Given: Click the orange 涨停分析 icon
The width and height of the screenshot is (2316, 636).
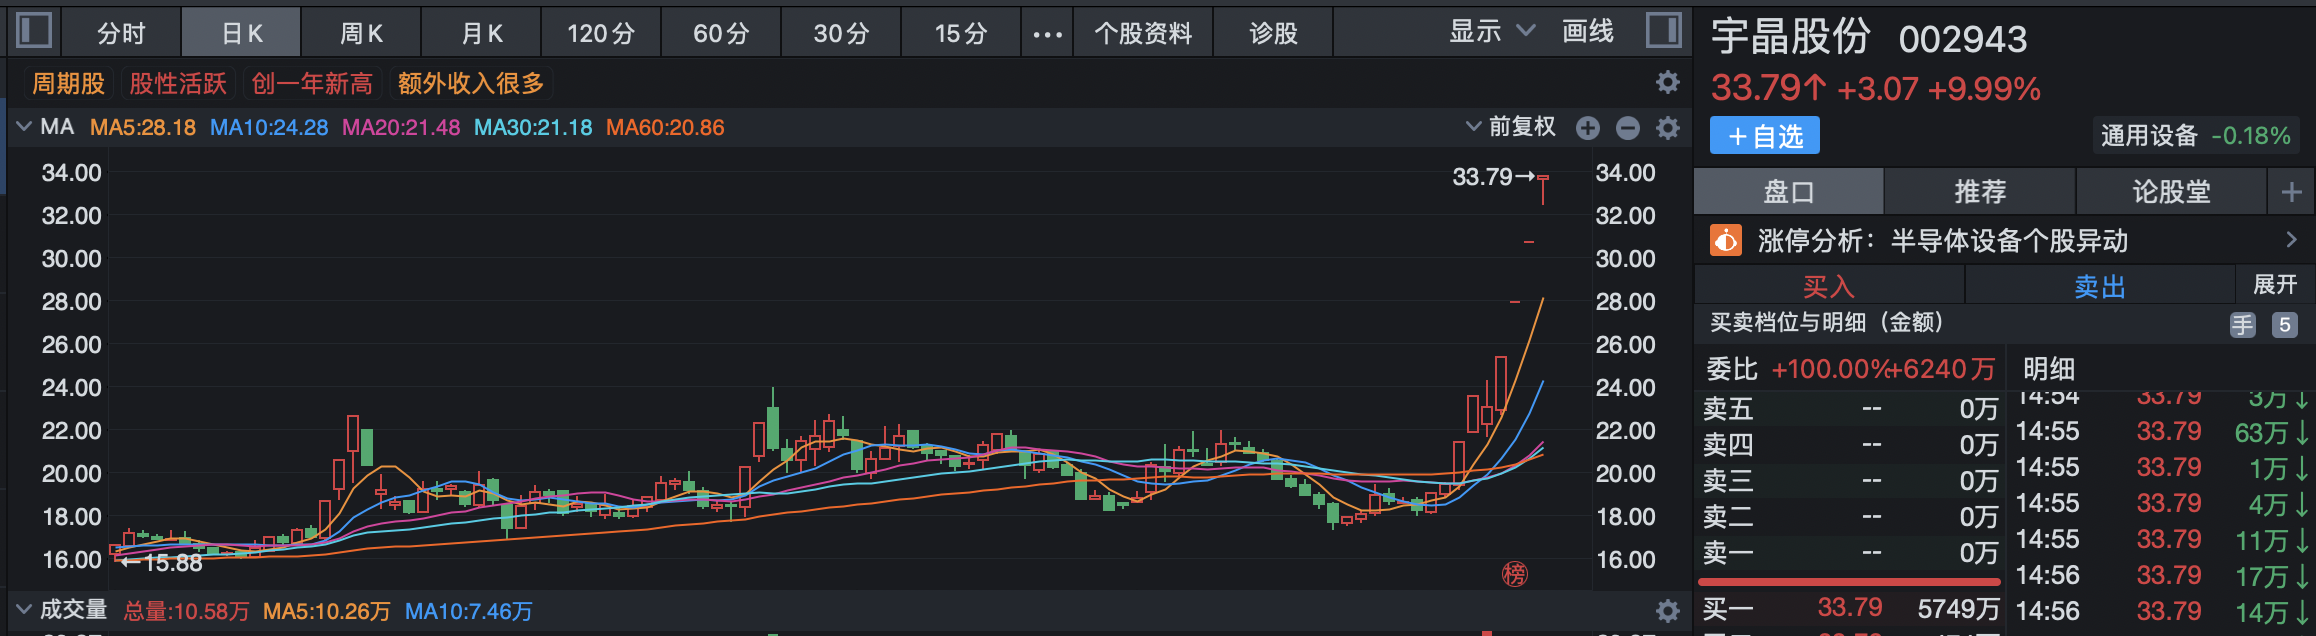Looking at the screenshot, I should 1726,241.
